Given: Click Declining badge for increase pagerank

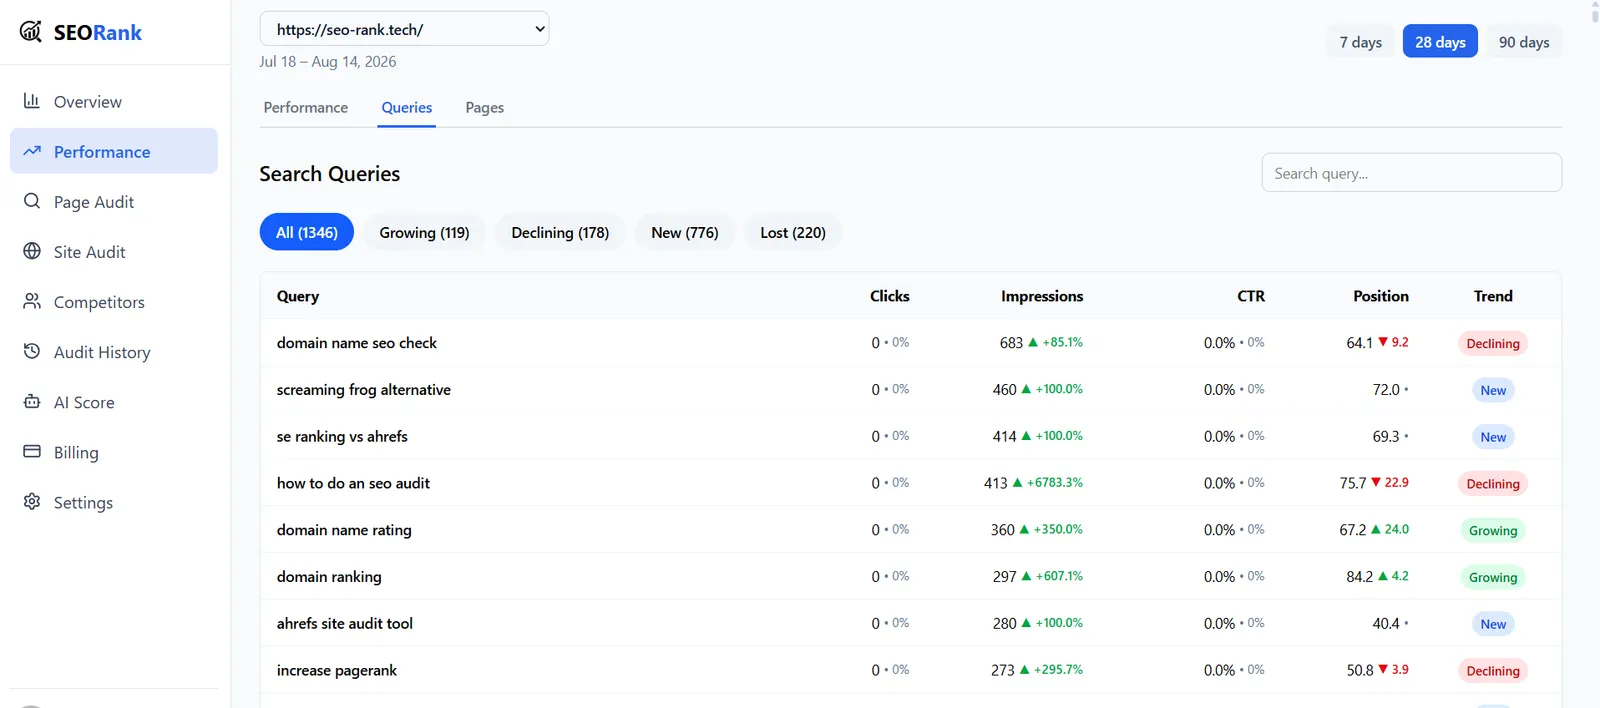Looking at the screenshot, I should click(1493, 671).
